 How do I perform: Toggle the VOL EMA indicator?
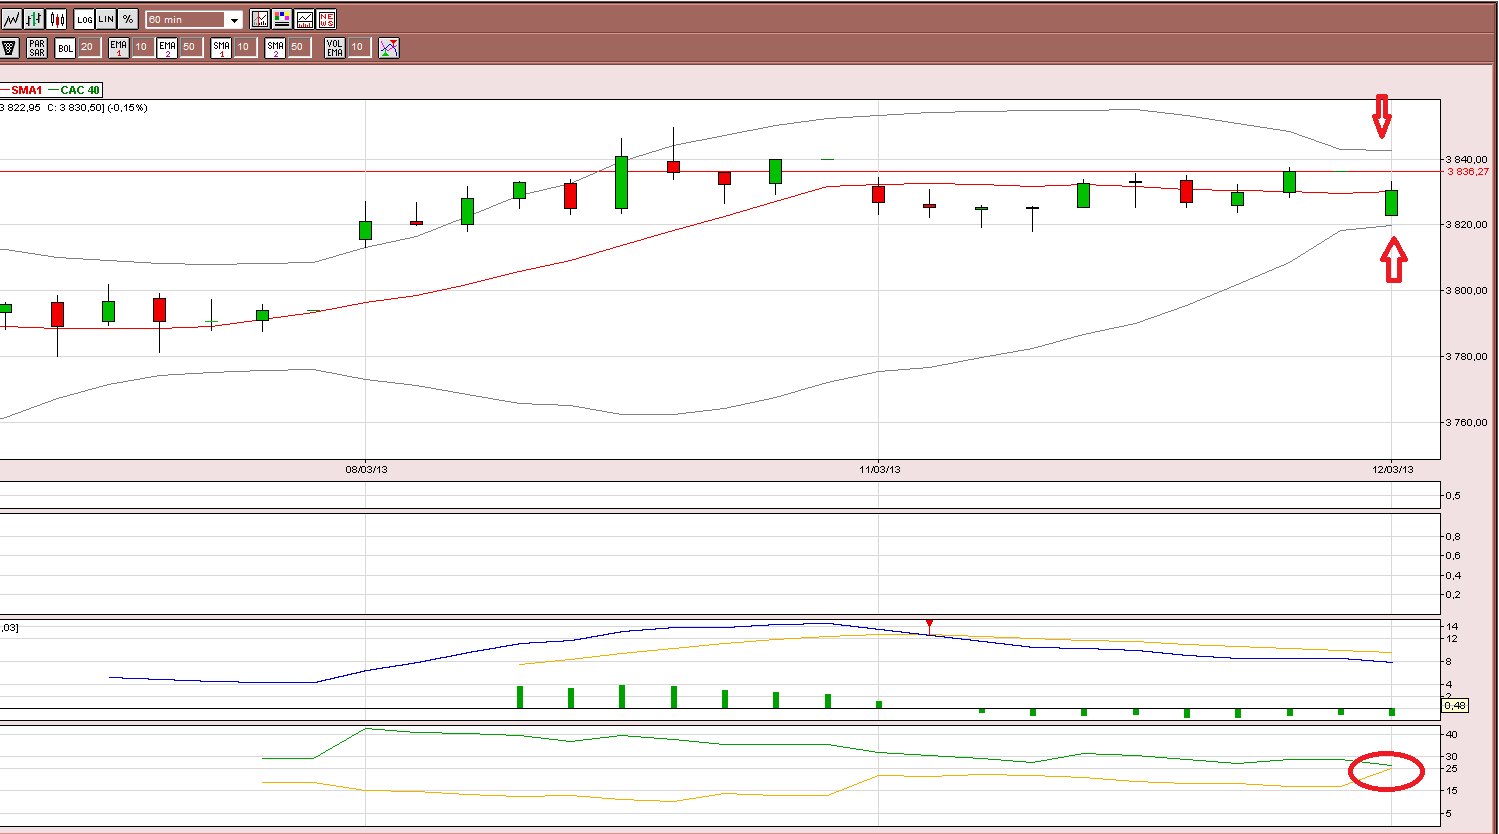(x=335, y=47)
